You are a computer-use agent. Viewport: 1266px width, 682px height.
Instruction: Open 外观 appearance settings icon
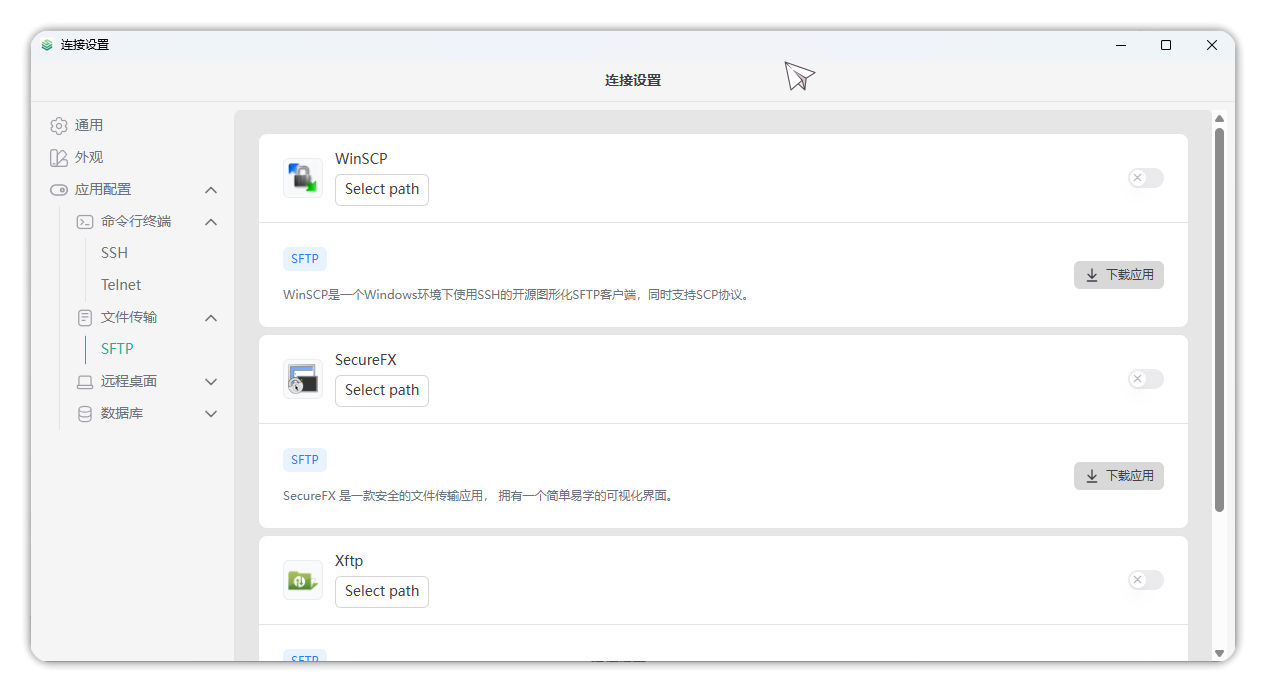[59, 158]
